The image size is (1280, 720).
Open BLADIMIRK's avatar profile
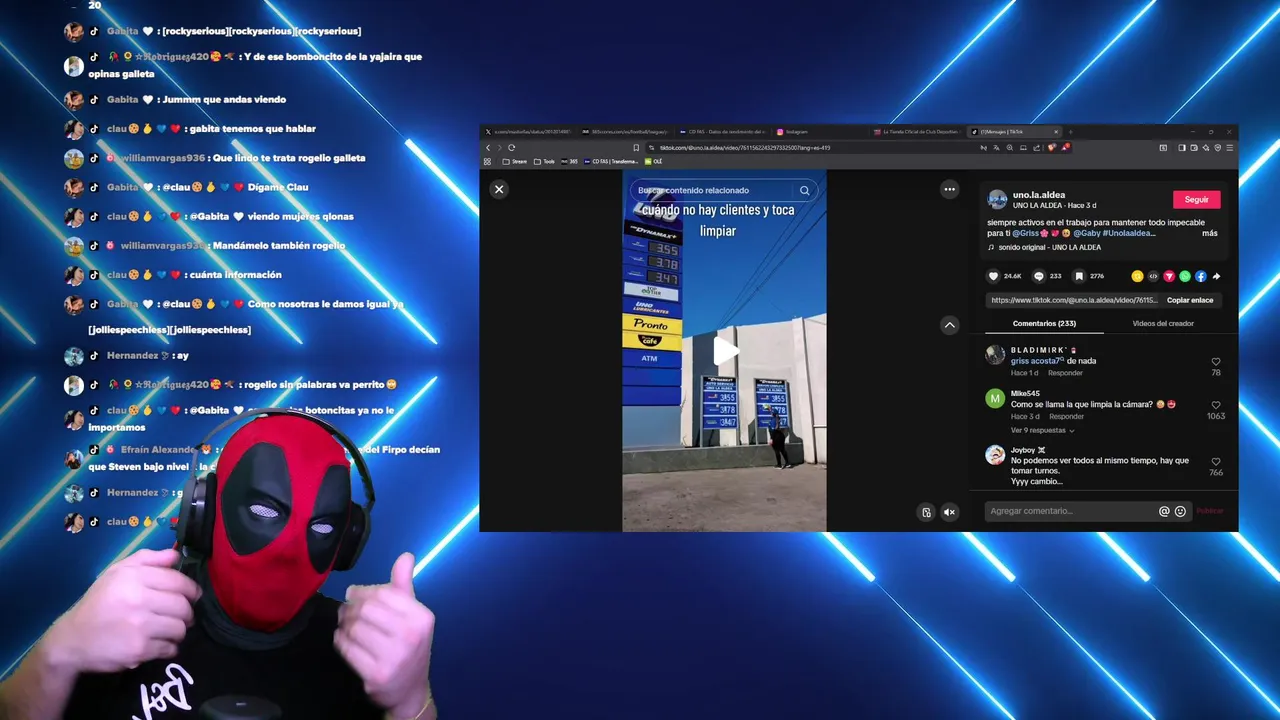[995, 355]
